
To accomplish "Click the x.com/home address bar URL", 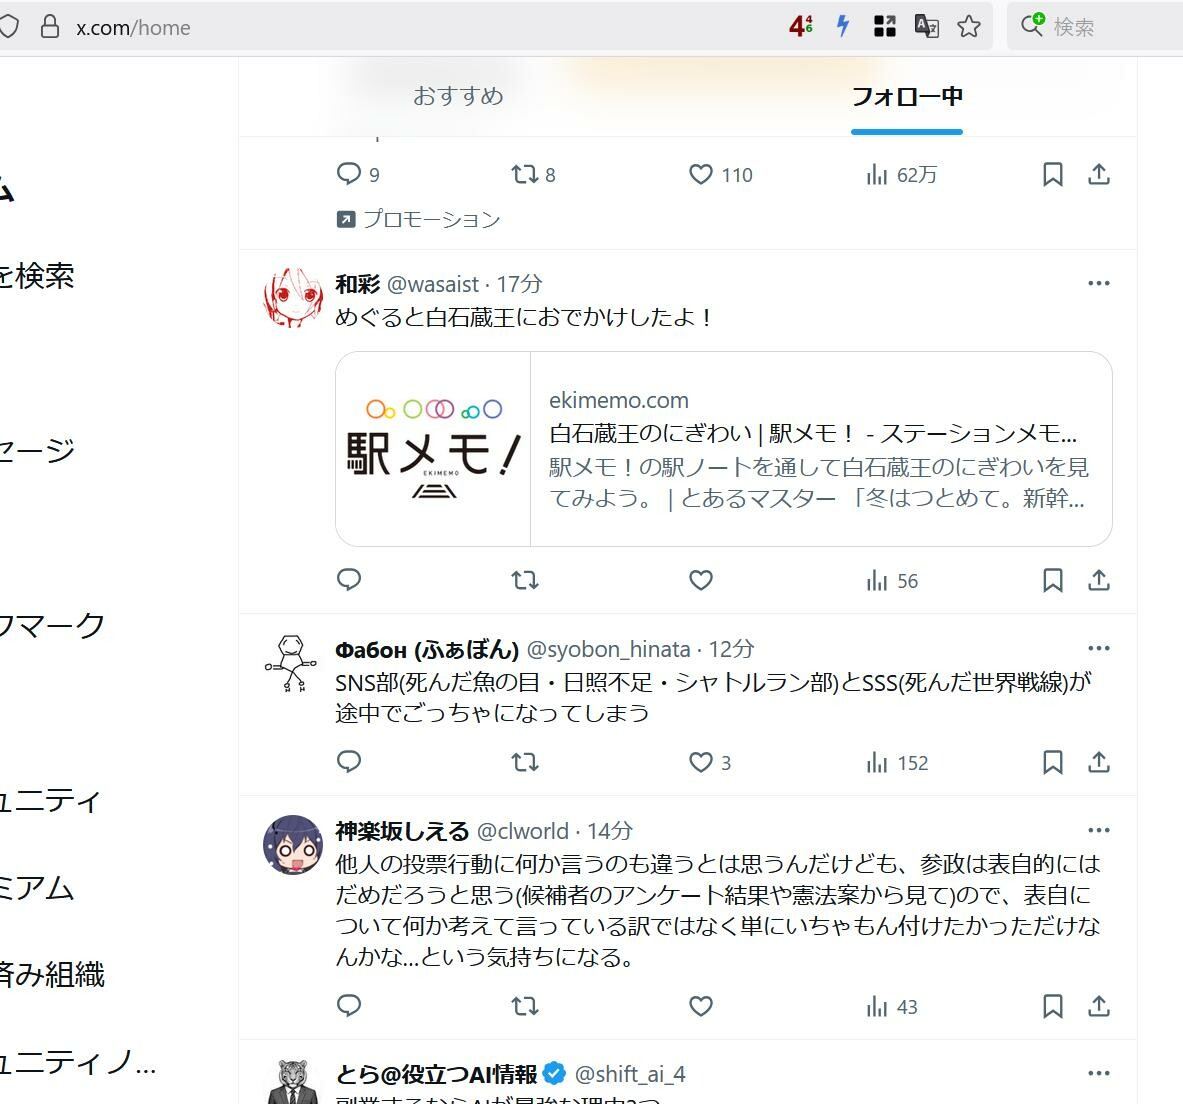I will [x=133, y=28].
